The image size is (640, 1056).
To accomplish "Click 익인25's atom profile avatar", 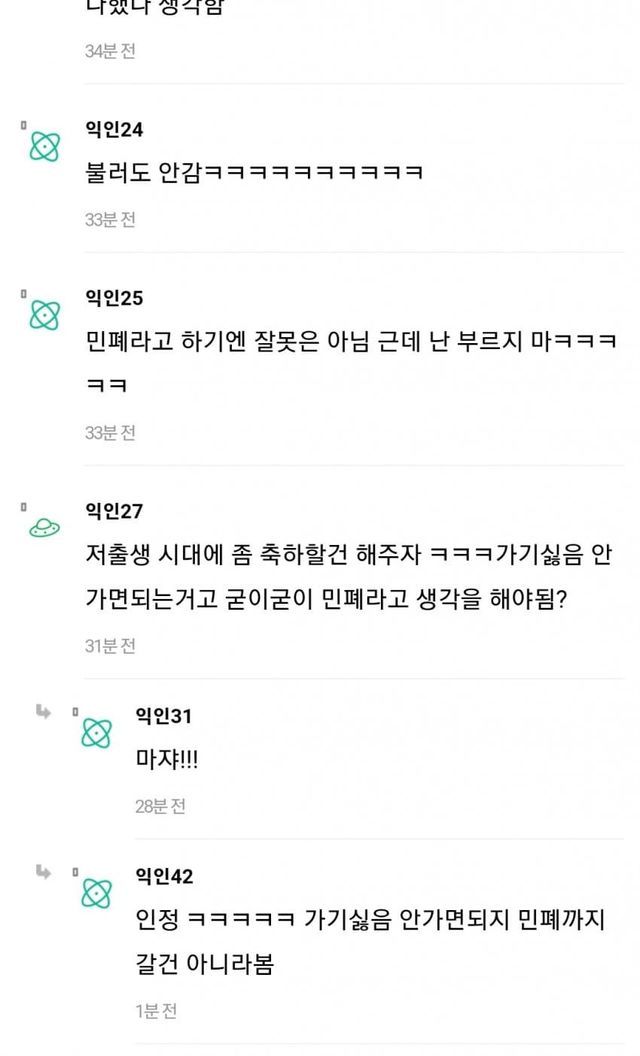I will pos(45,316).
